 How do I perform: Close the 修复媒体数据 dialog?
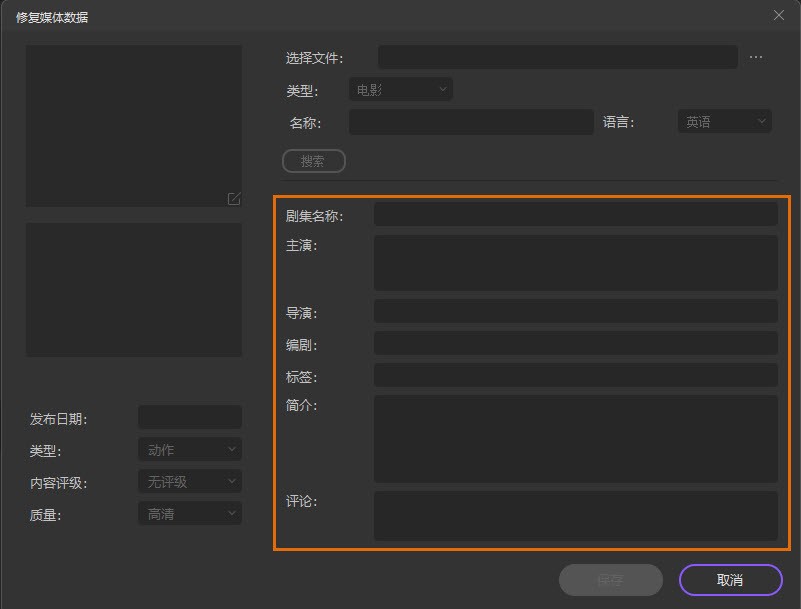(779, 15)
